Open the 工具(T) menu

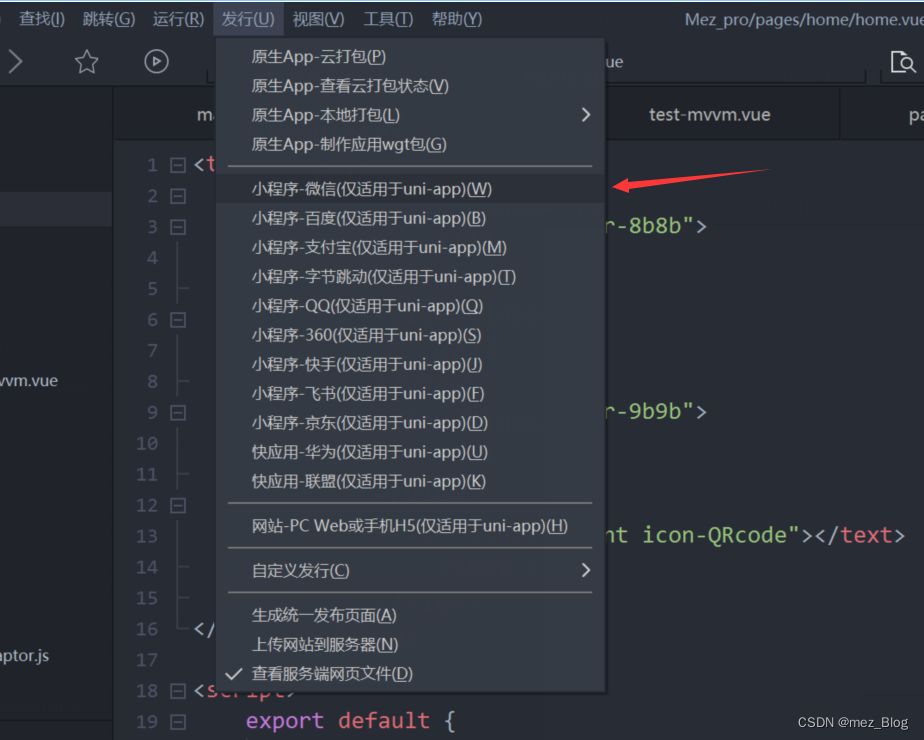coord(388,19)
